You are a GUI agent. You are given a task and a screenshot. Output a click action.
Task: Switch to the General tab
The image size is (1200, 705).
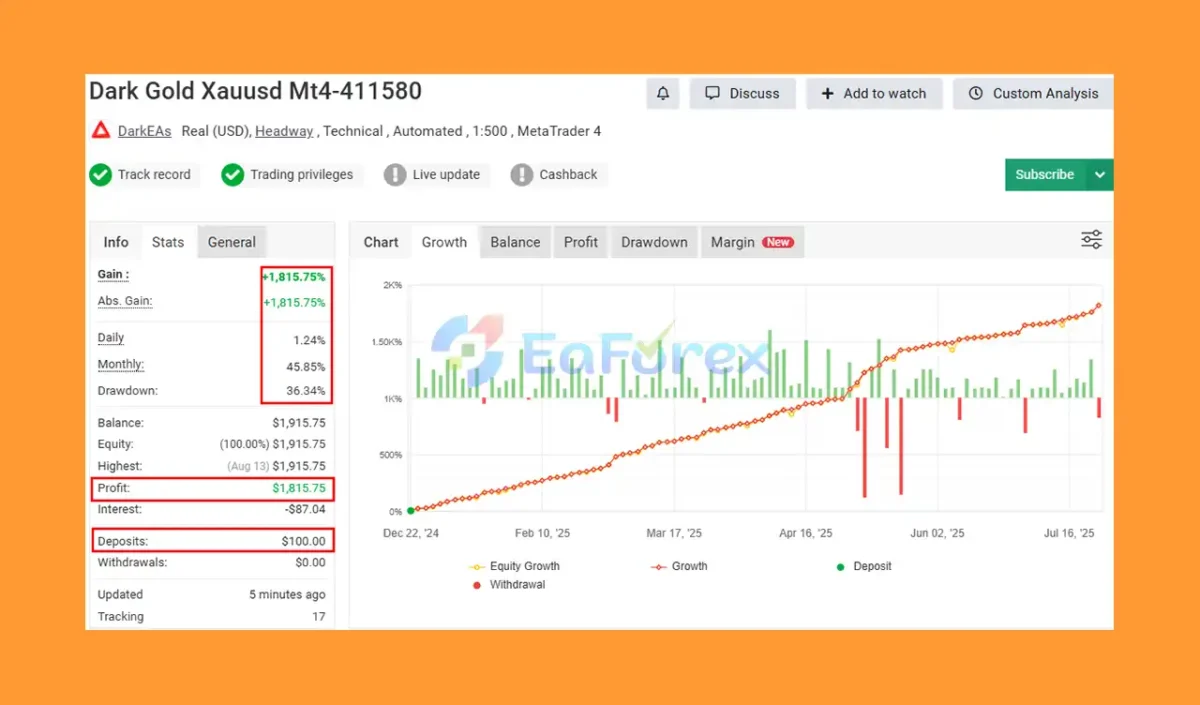tap(232, 242)
